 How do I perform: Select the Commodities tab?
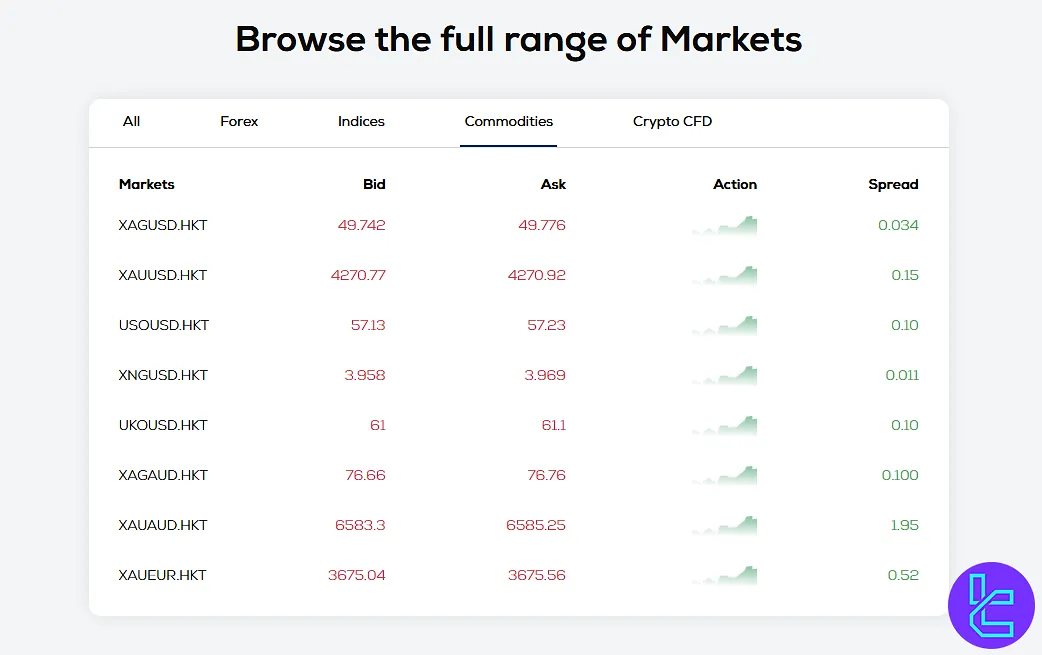pyautogui.click(x=508, y=121)
